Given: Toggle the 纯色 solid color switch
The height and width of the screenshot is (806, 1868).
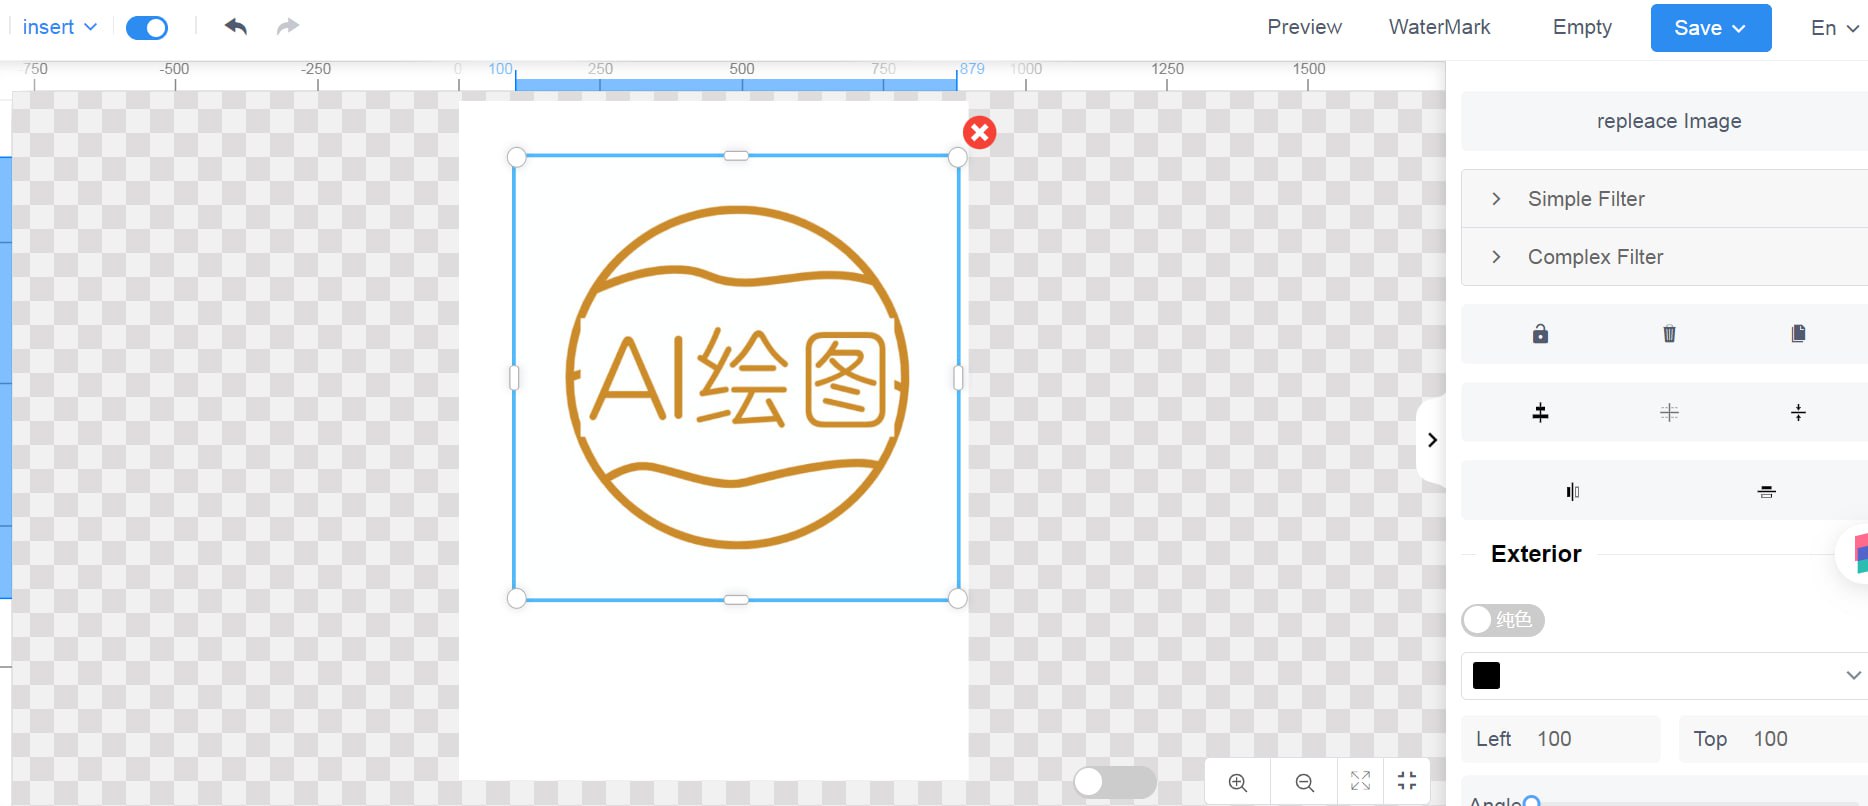Looking at the screenshot, I should pos(1502,620).
